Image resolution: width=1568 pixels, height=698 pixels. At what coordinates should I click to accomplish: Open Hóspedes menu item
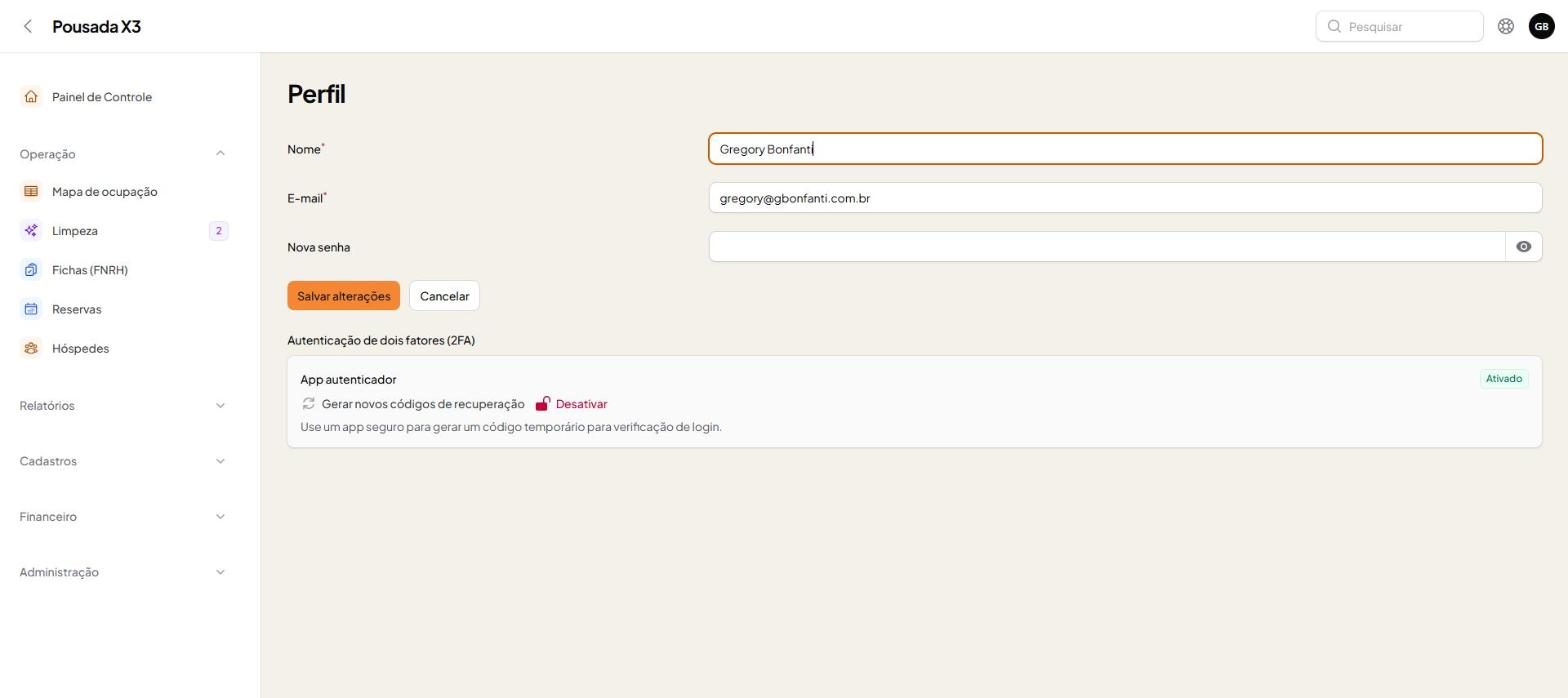[123, 348]
